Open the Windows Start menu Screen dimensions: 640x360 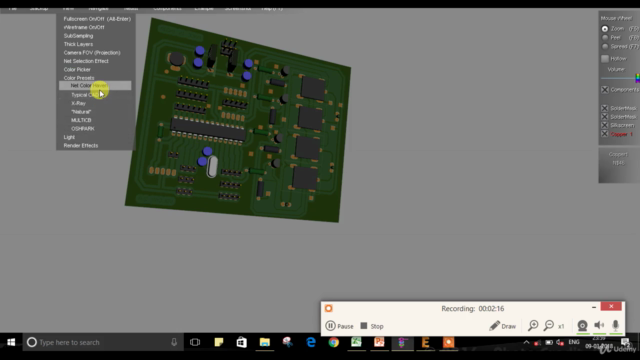11,342
